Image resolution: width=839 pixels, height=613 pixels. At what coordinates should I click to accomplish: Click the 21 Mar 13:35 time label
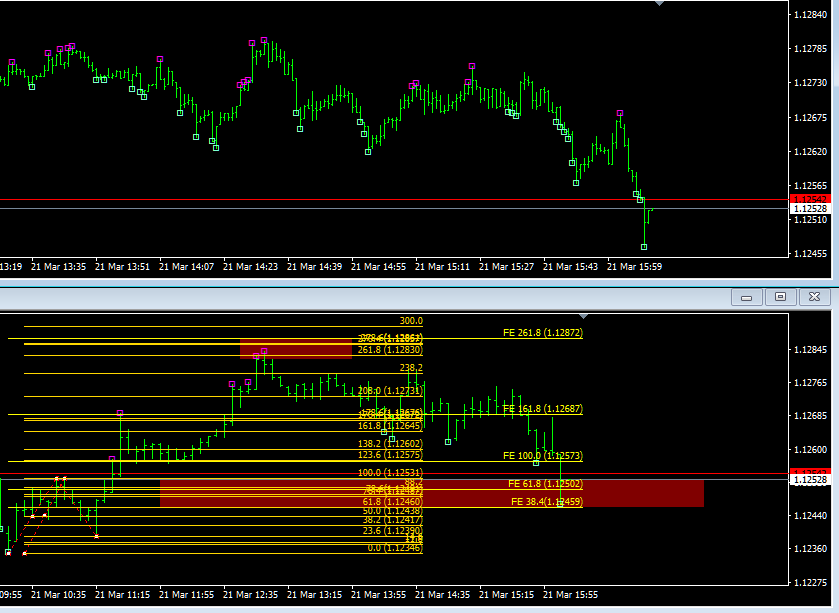(58, 266)
